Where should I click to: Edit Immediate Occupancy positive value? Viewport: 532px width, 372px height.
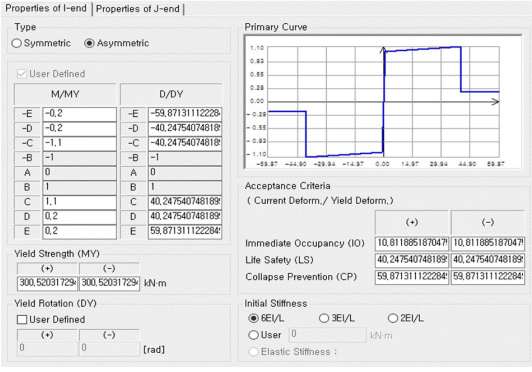(412, 243)
